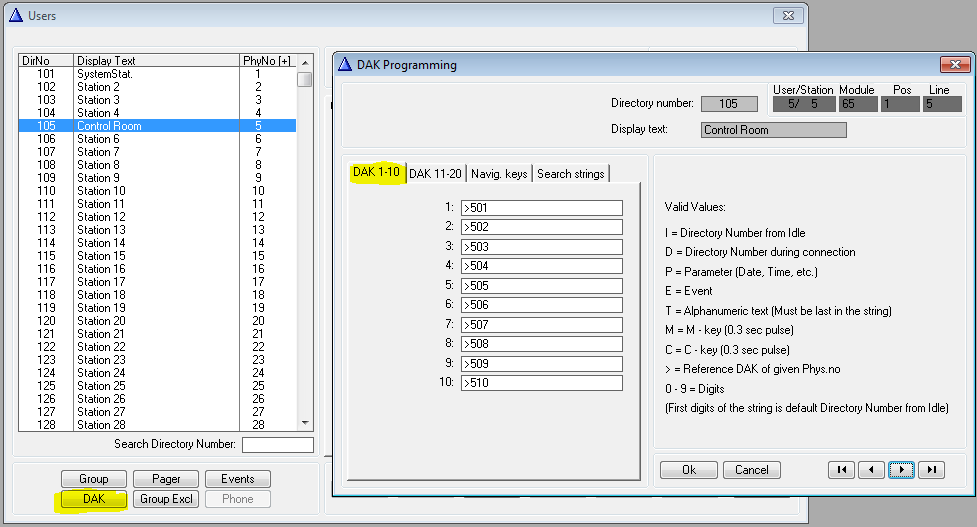Click the Pager button
Screen dimensions: 977x527
[166, 479]
